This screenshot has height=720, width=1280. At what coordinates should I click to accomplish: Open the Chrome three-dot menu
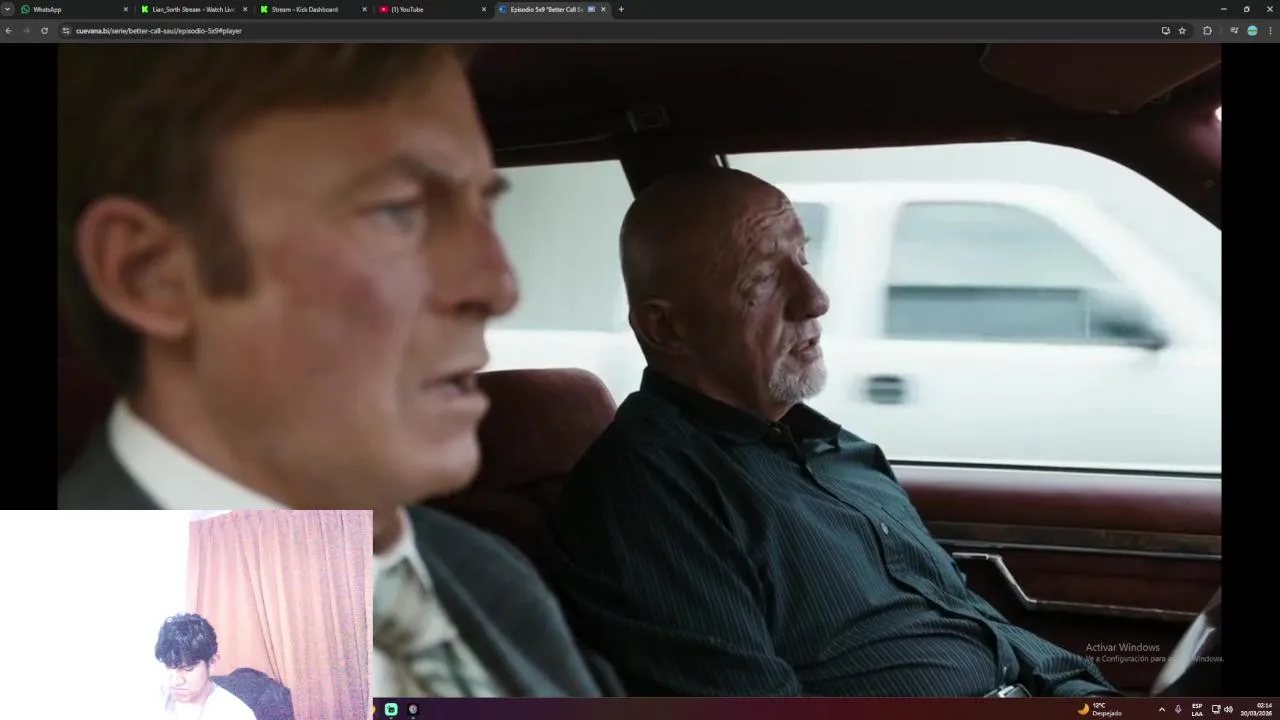[1270, 31]
